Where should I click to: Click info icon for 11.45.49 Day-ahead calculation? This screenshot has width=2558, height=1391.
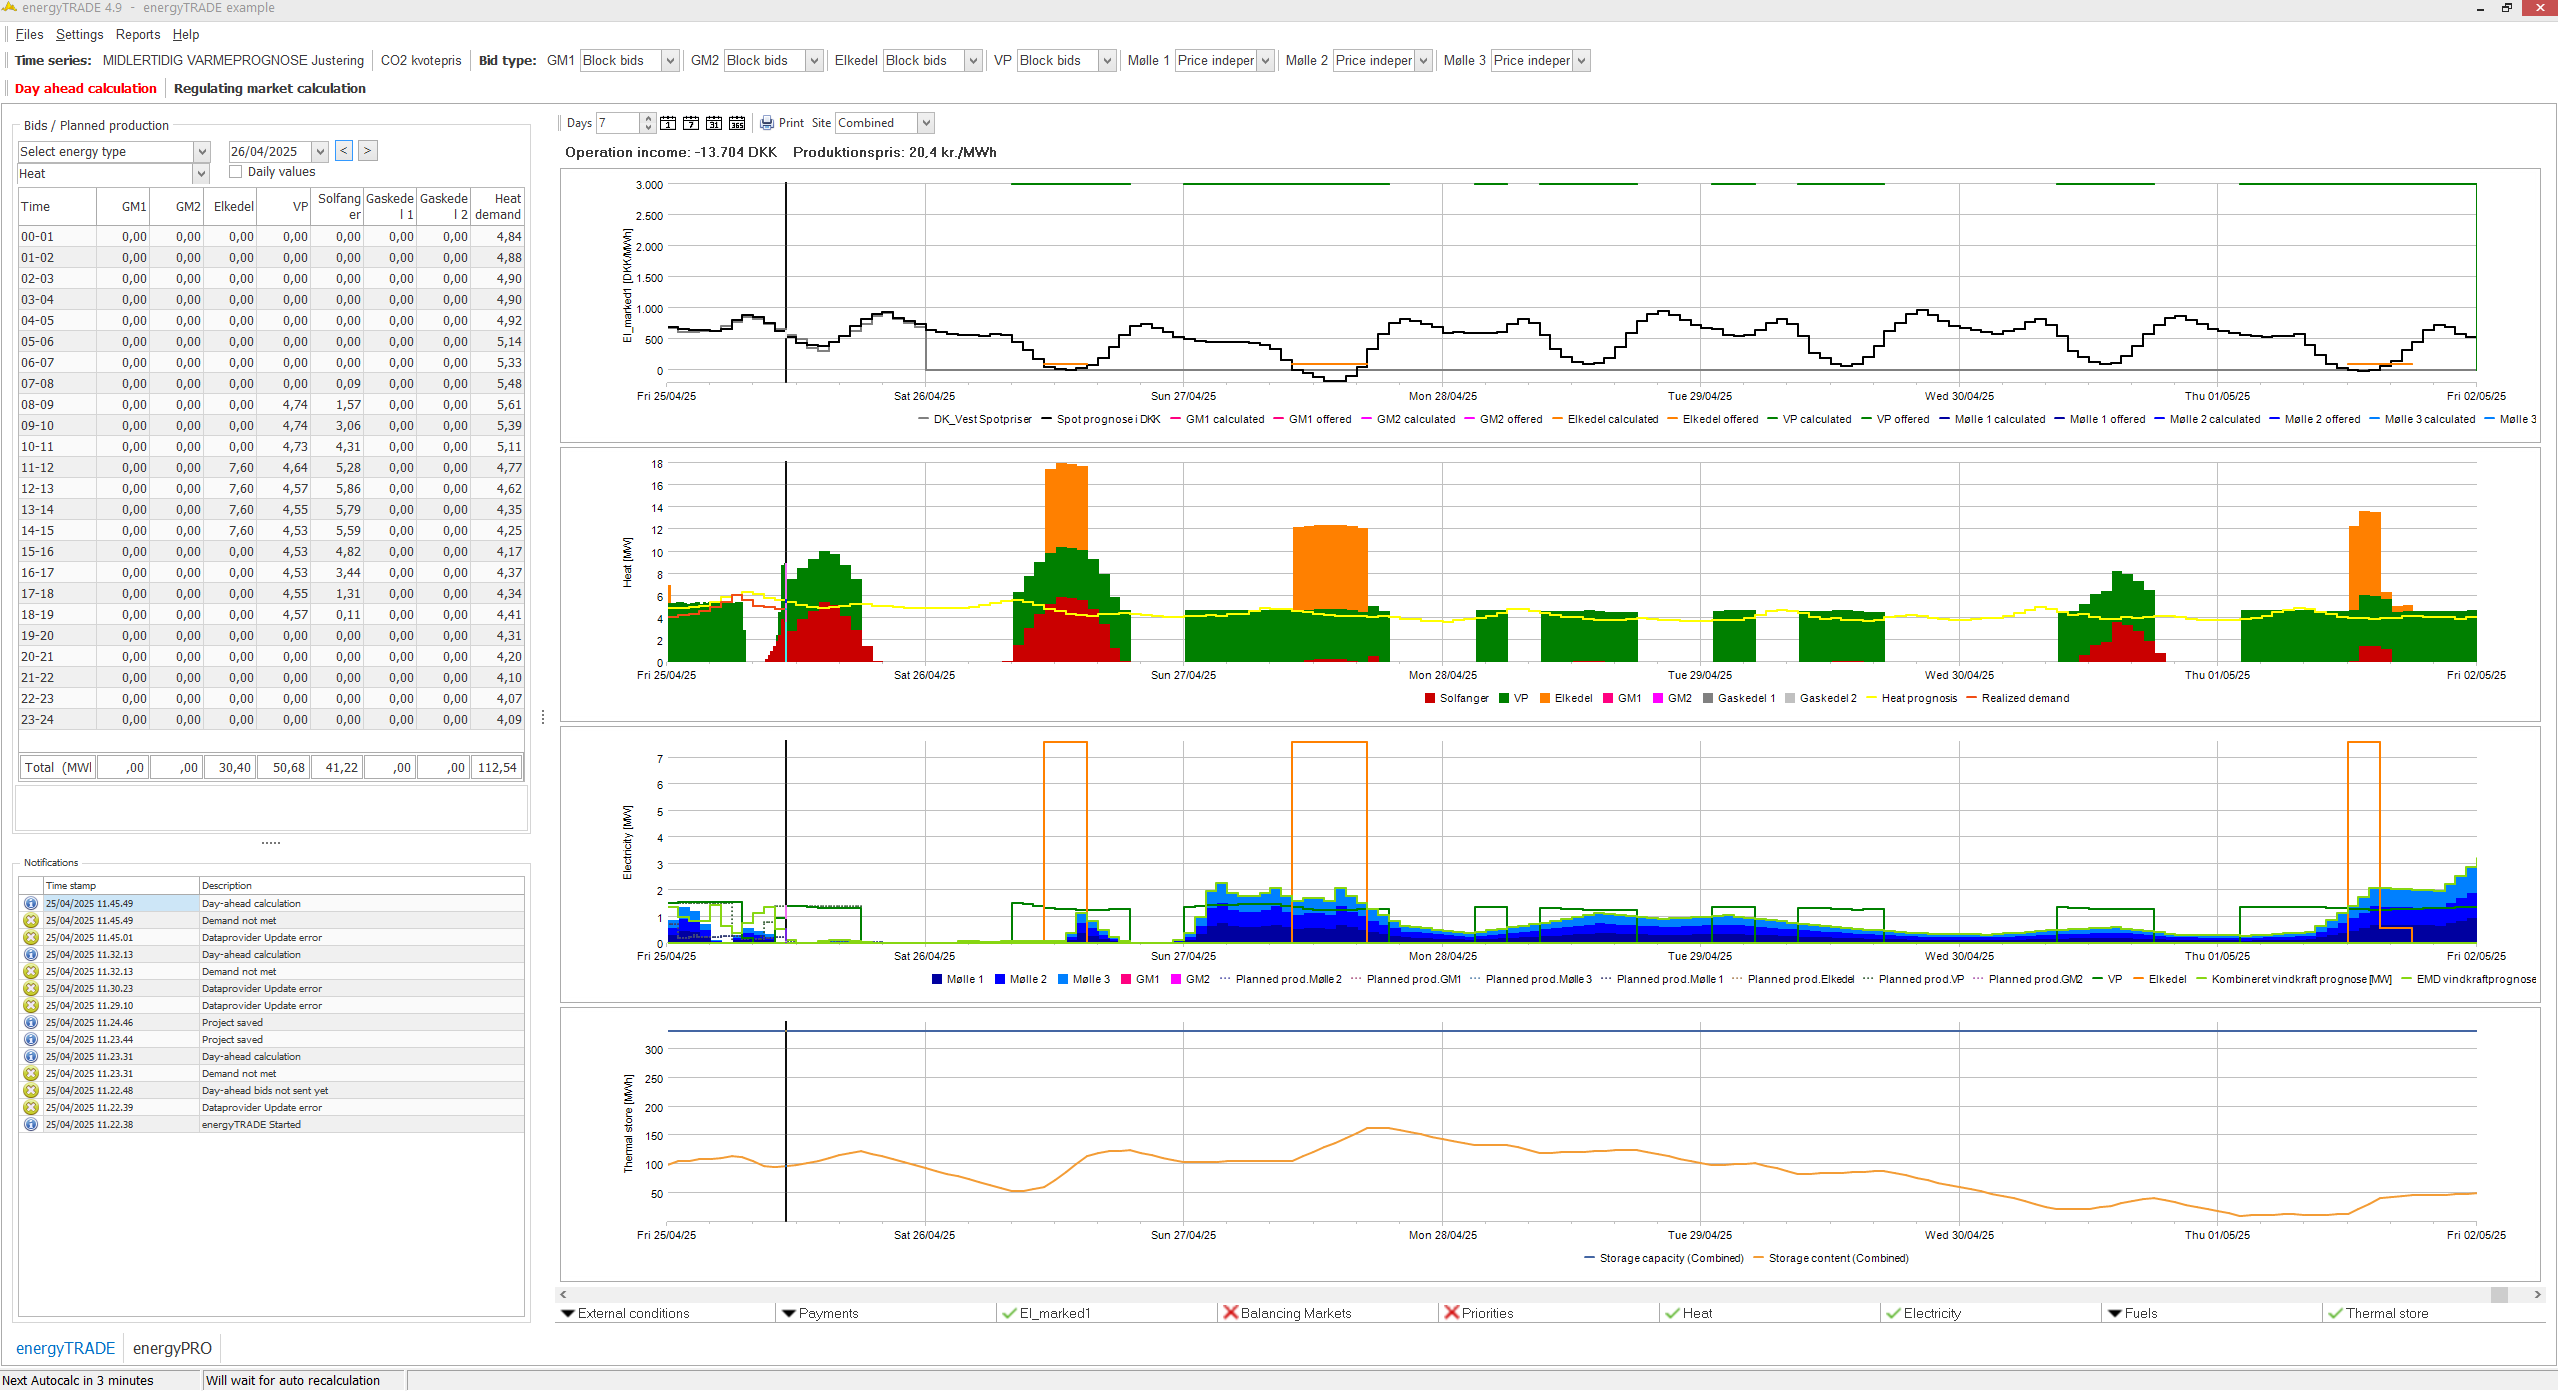tap(31, 903)
